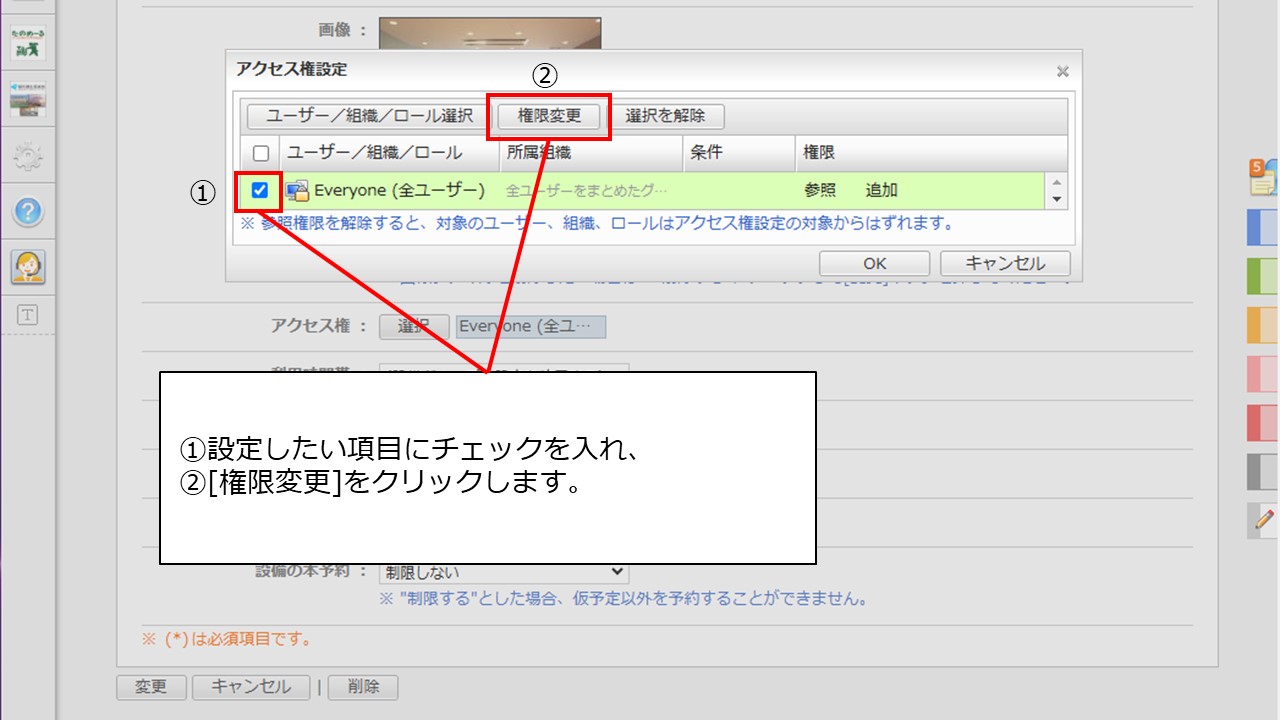The height and width of the screenshot is (720, 1280).
Task: Click the 選択を解除 button
Action: [665, 116]
